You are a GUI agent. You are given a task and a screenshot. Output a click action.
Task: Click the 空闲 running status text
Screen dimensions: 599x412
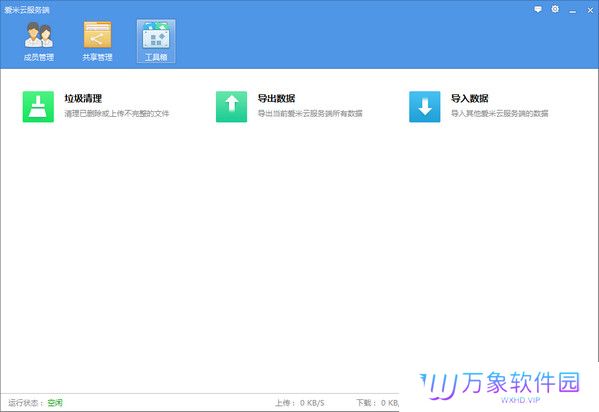55,403
